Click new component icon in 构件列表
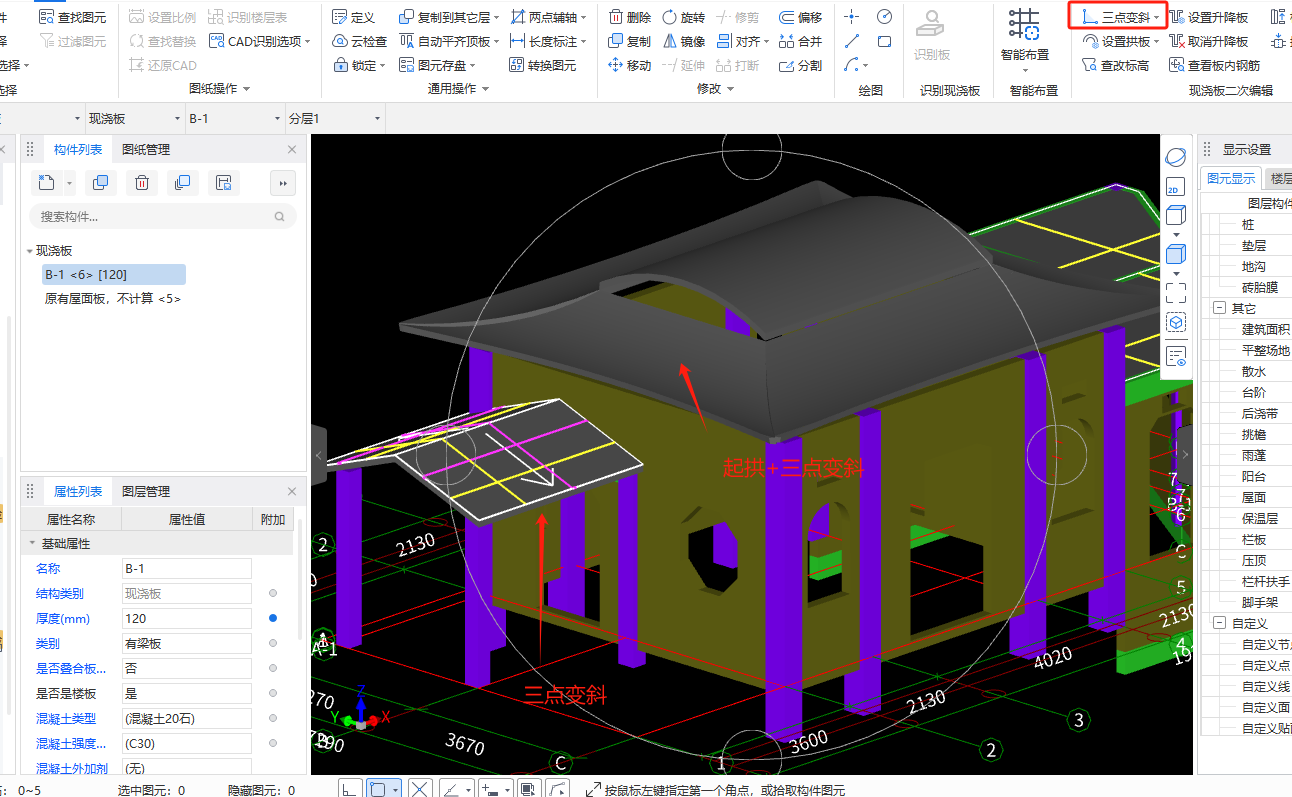The image size is (1292, 797). [x=46, y=183]
